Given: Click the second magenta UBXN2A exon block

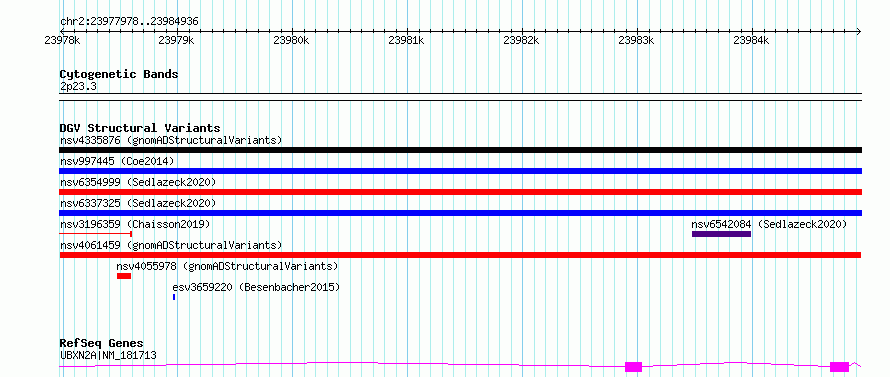Looking at the screenshot, I should tap(839, 367).
